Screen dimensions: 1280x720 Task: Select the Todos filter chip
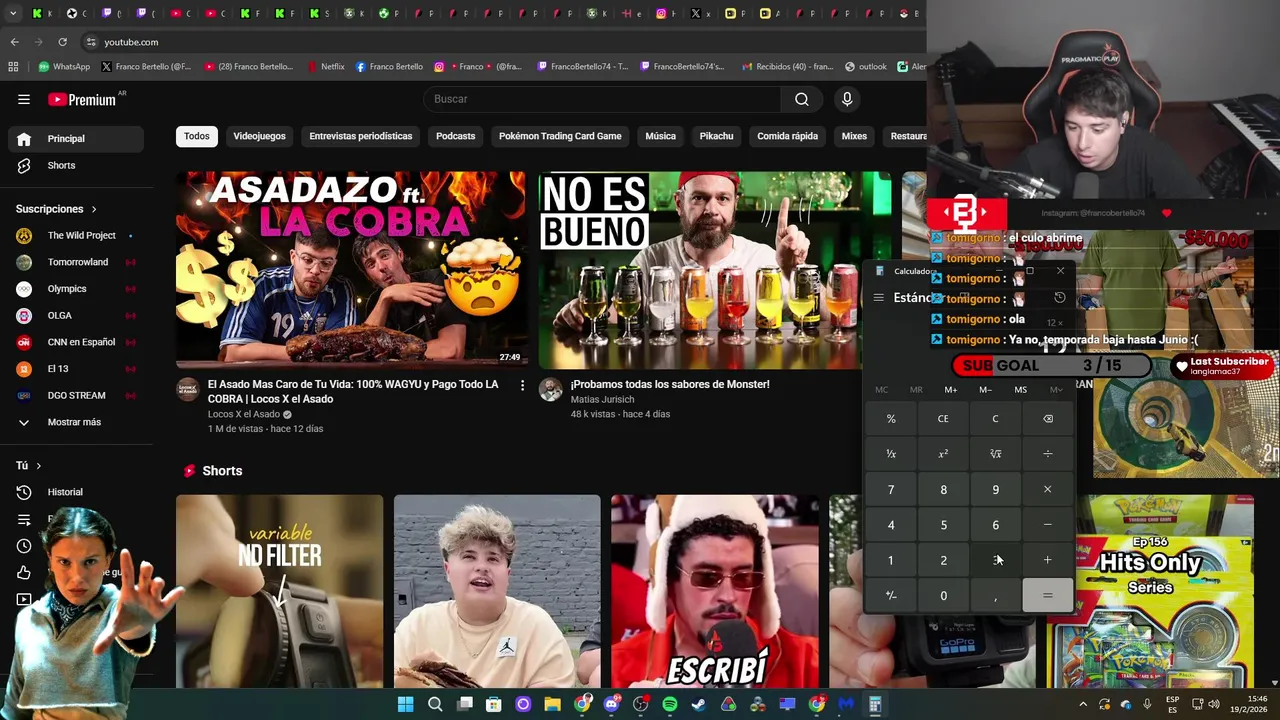[197, 136]
